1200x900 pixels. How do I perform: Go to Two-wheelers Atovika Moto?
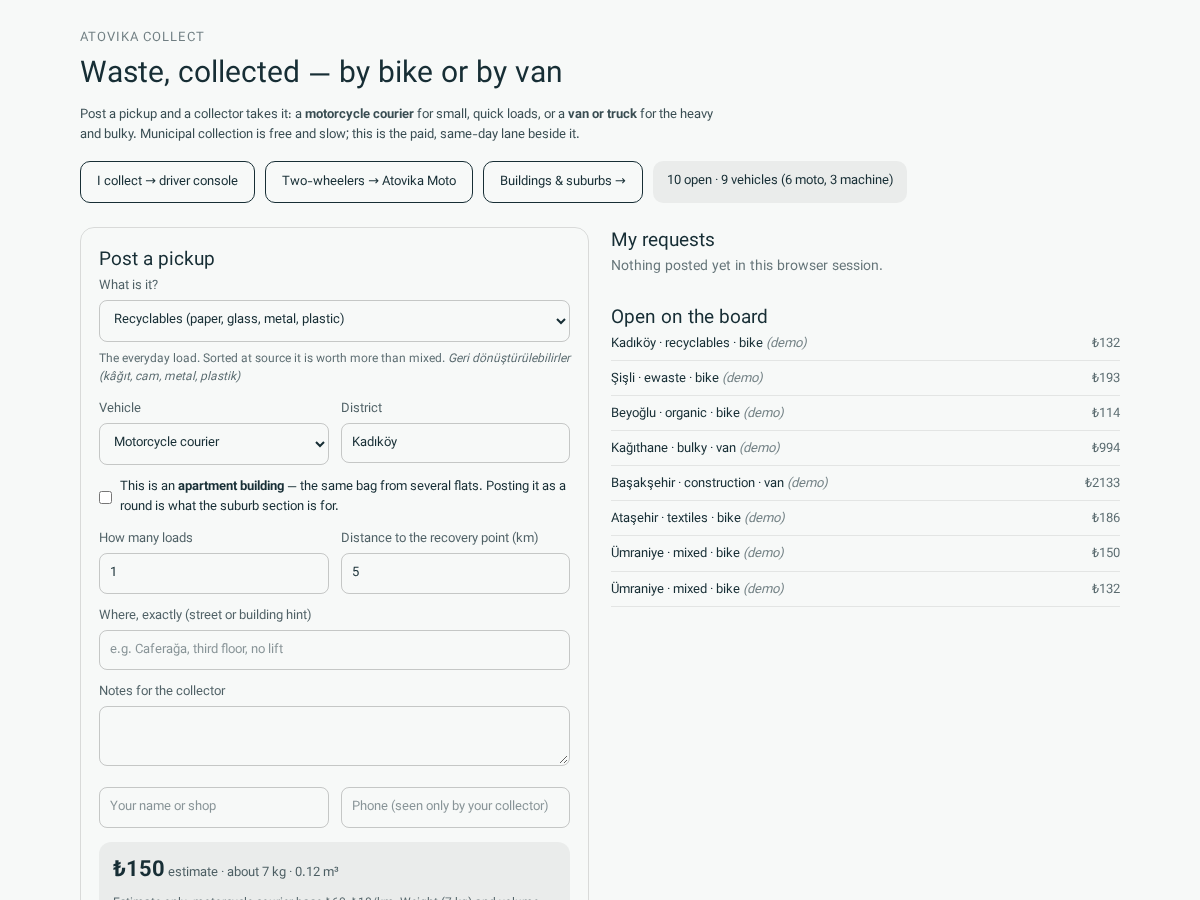pyautogui.click(x=369, y=182)
